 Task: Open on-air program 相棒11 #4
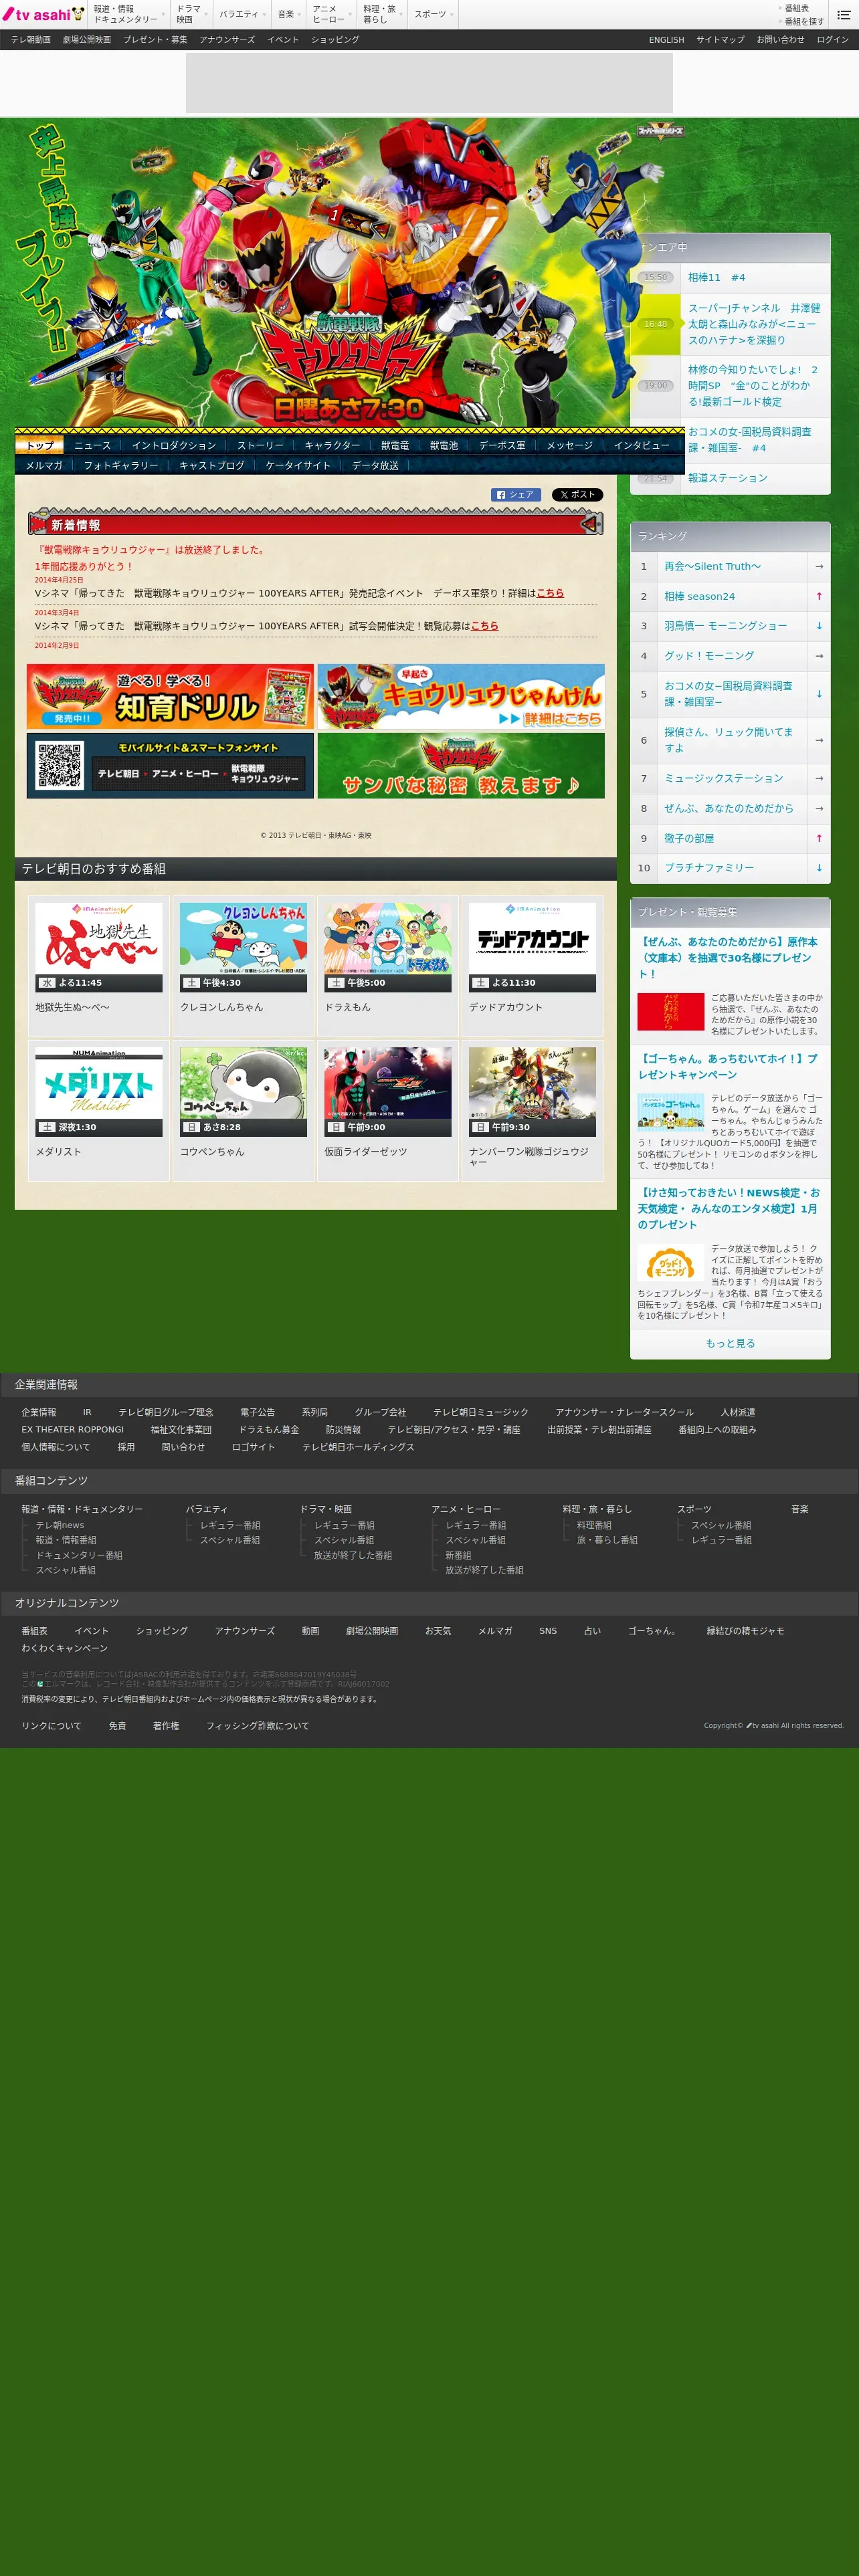click(716, 278)
